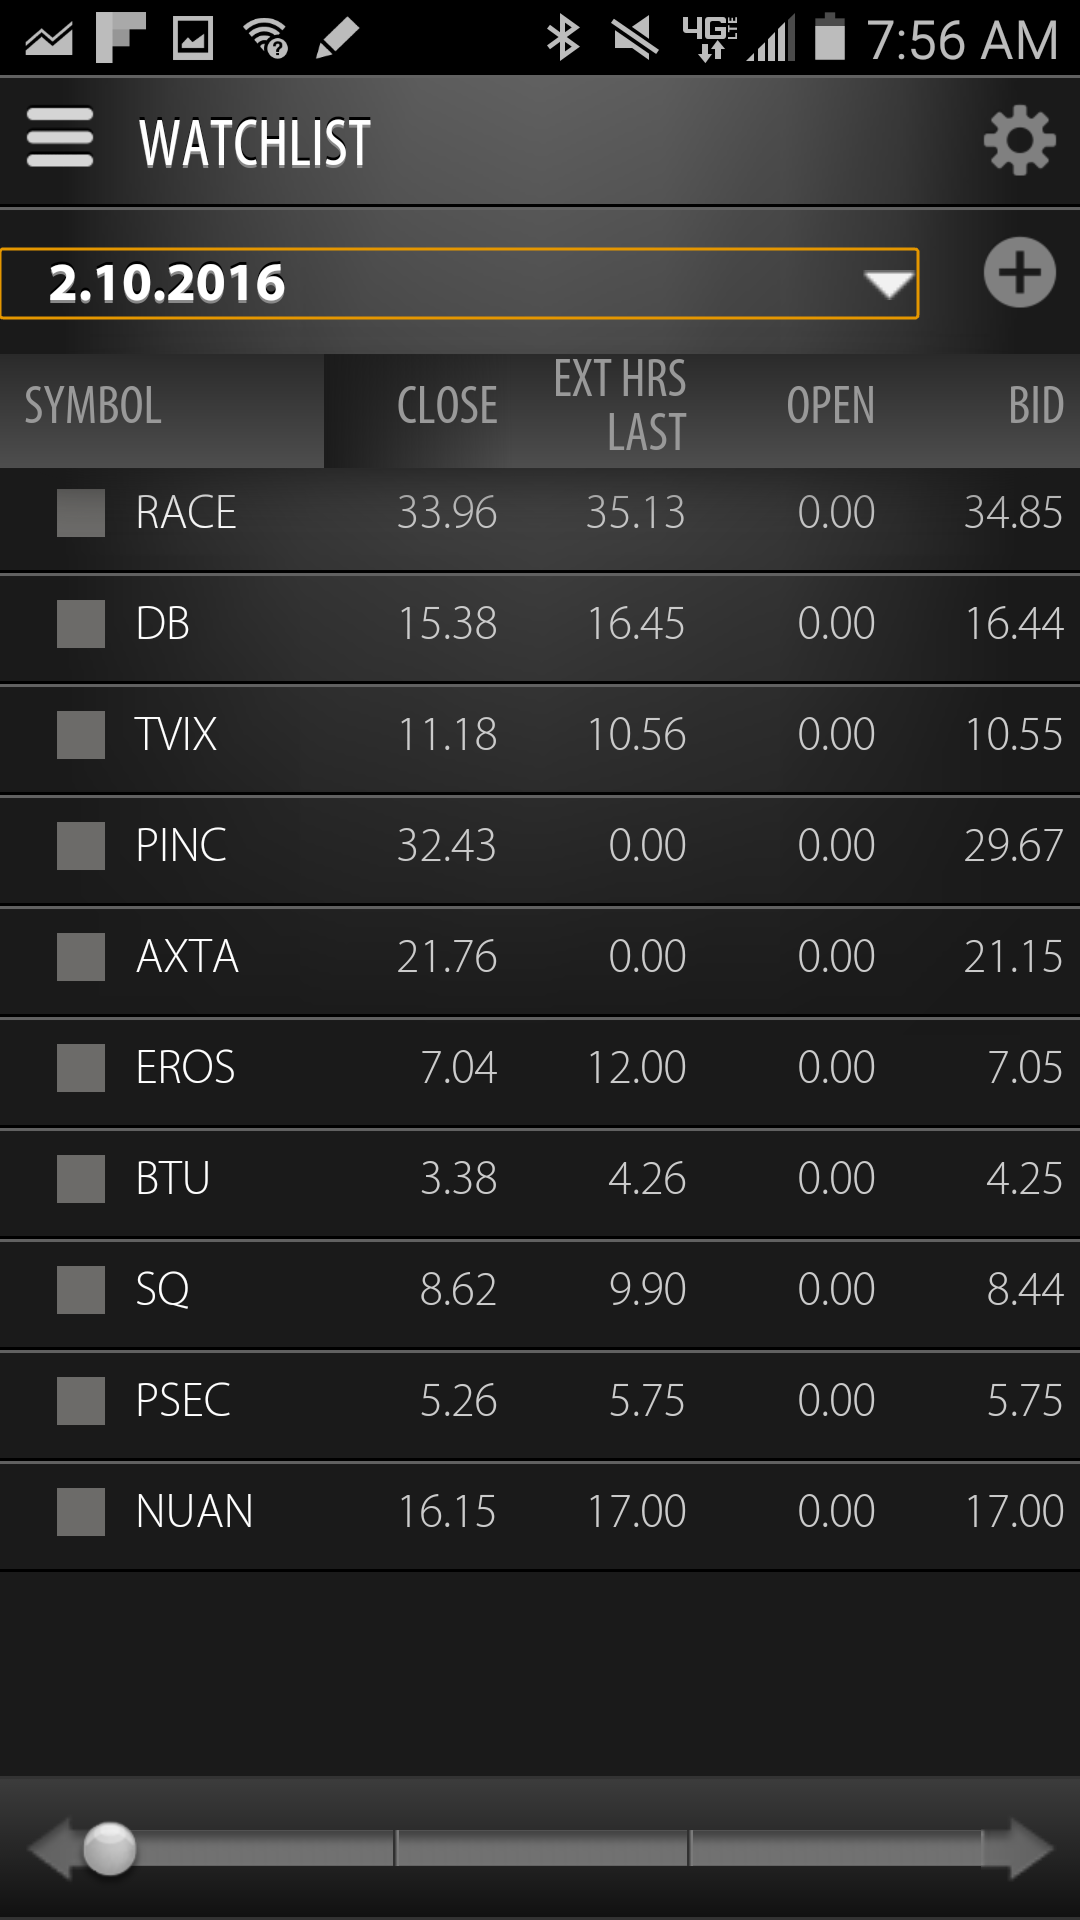
Task: Tap the add symbol plus icon
Action: tap(1019, 273)
